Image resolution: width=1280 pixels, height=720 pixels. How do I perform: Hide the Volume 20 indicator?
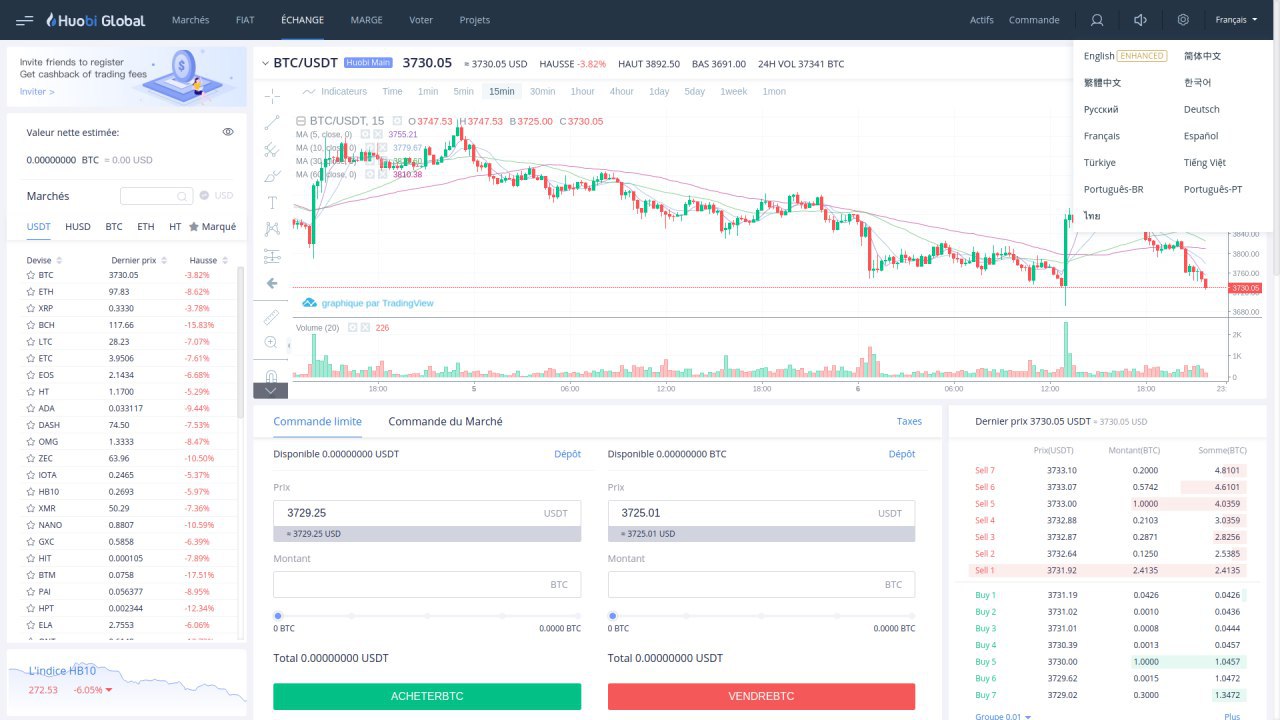click(x=352, y=328)
